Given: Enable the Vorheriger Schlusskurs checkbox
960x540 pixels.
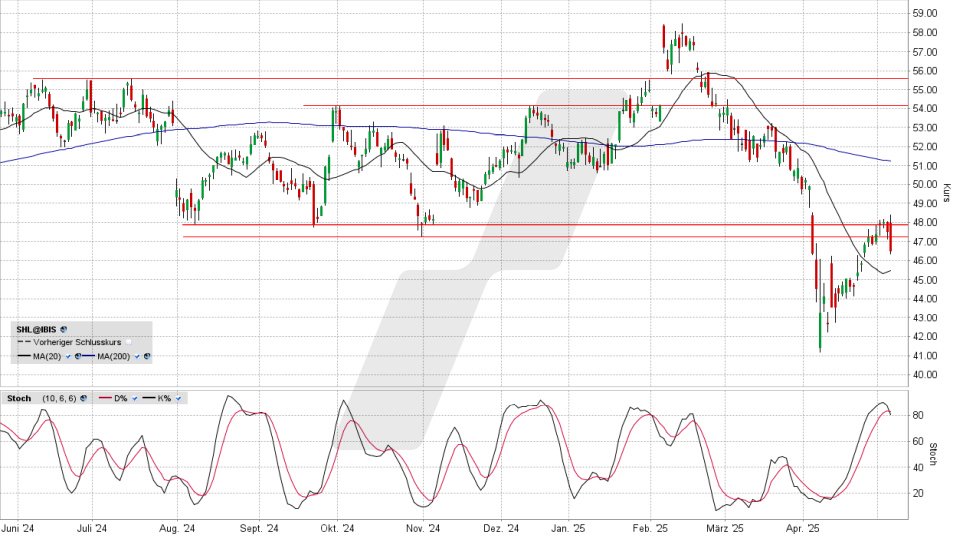Looking at the screenshot, I should 129,342.
